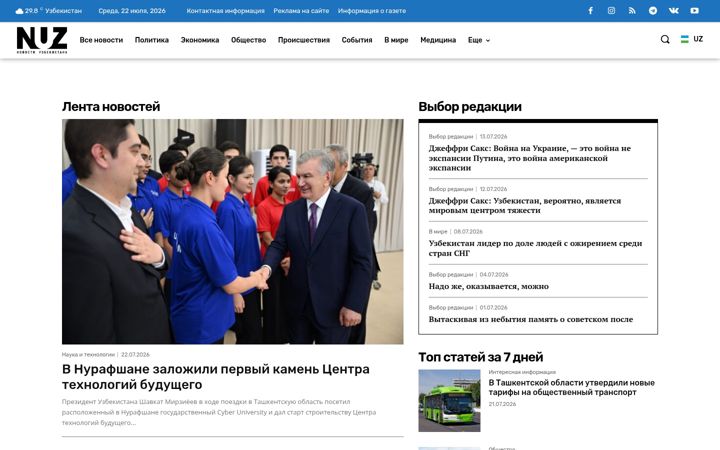The height and width of the screenshot is (450, 720).
Task: Click the weather cloud icon
Action: (x=19, y=11)
